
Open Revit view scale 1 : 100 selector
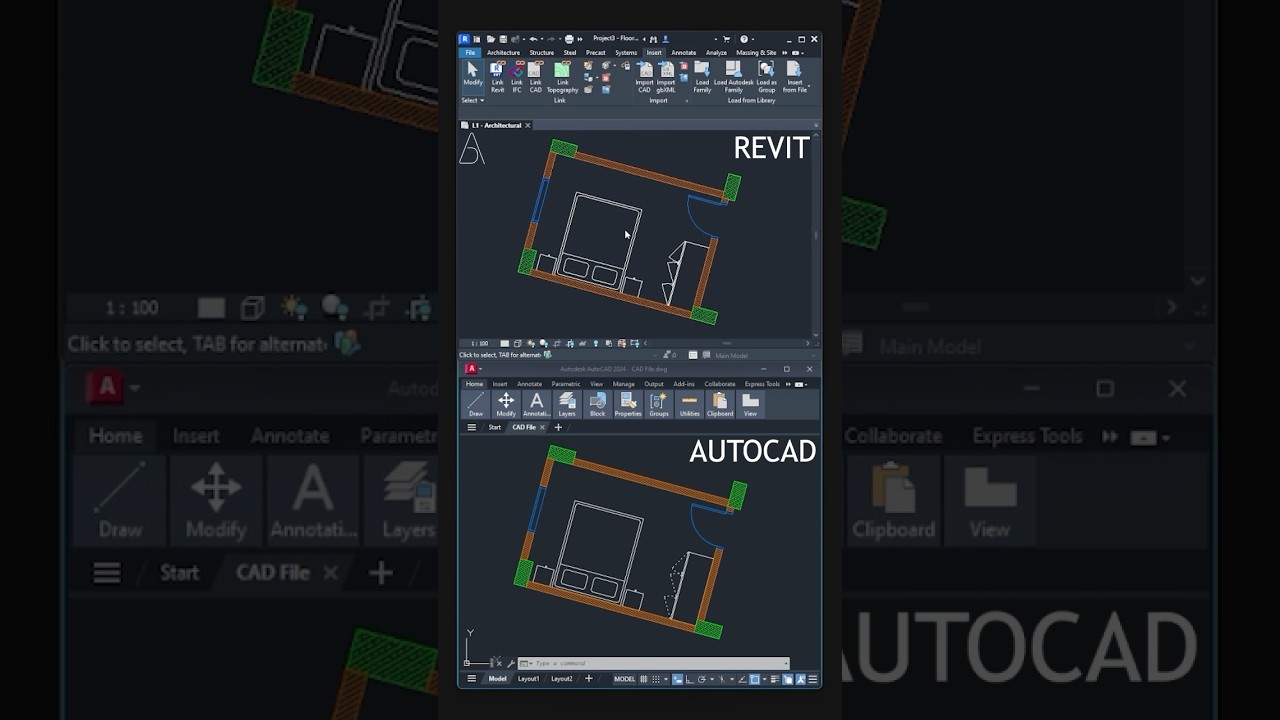(480, 343)
